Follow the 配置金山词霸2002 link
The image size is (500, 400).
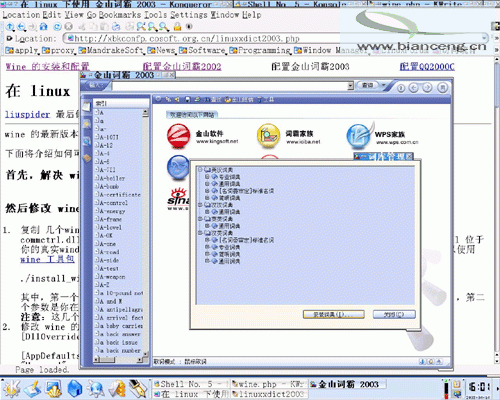click(x=182, y=66)
